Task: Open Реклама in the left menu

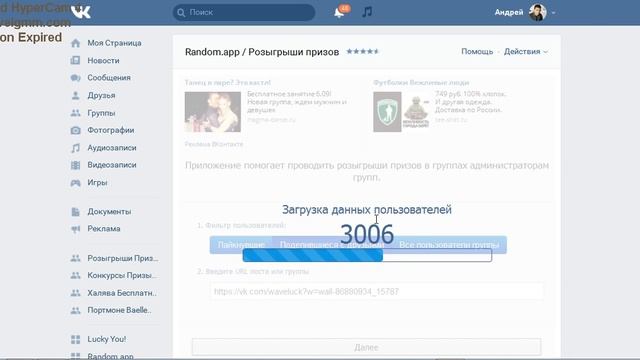Action: click(x=104, y=229)
